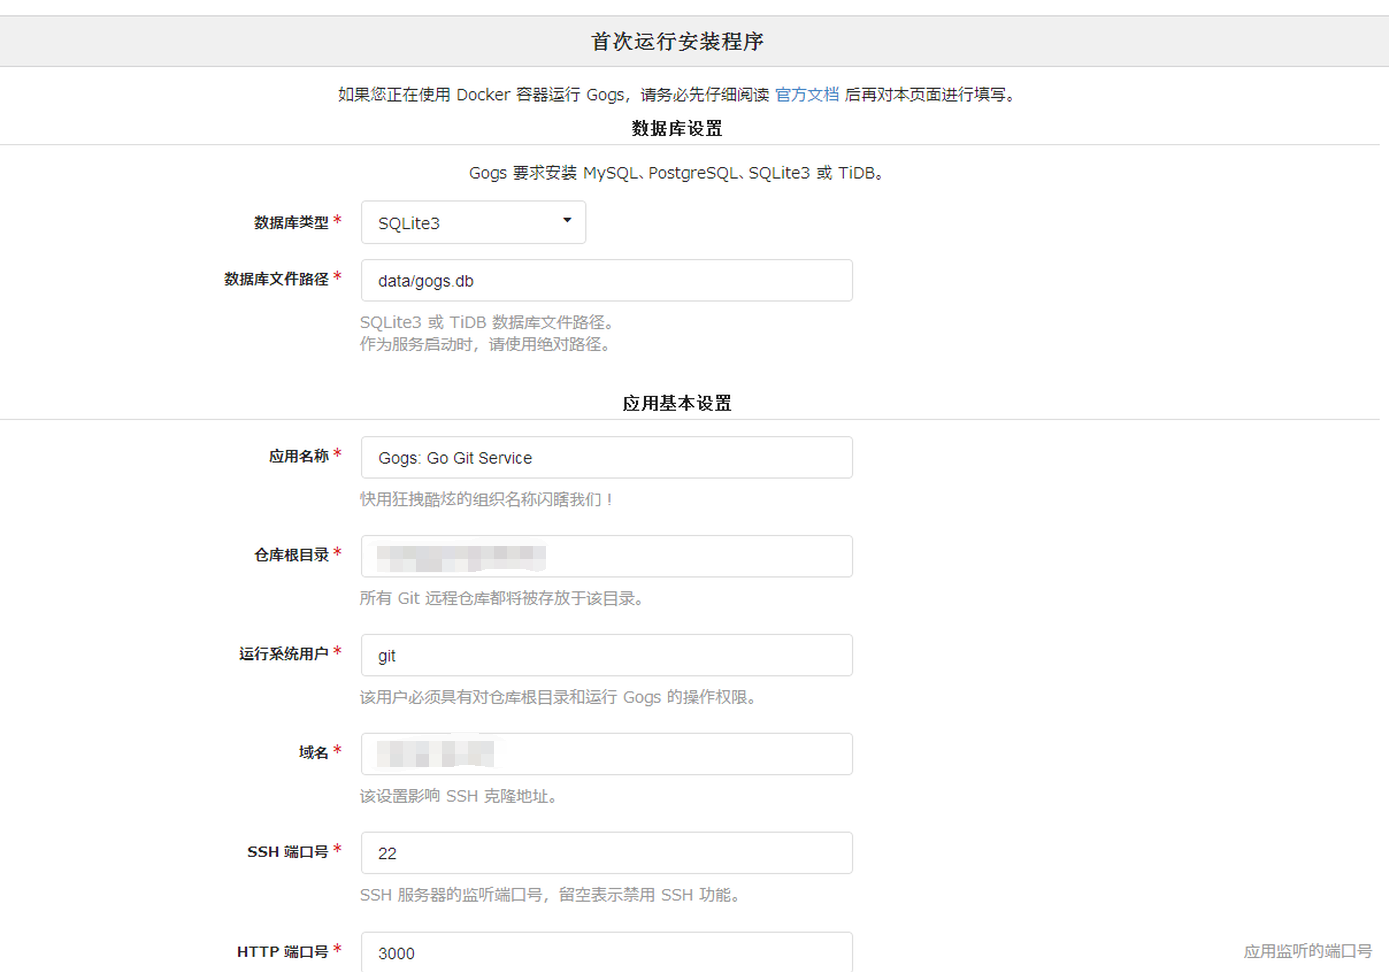Viewport: 1389px width, 972px height.
Task: Click the 仓库根目录 label
Action: coord(291,555)
